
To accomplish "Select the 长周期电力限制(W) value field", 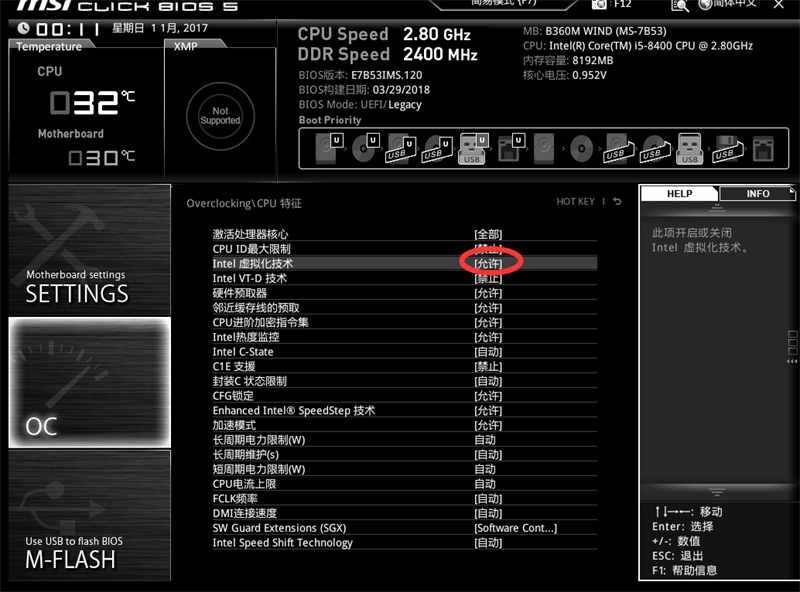I will click(x=485, y=439).
